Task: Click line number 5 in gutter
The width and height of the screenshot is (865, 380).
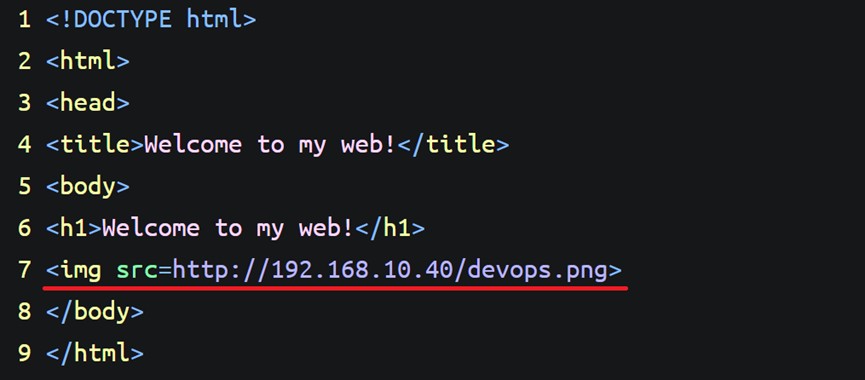Action: (x=24, y=186)
